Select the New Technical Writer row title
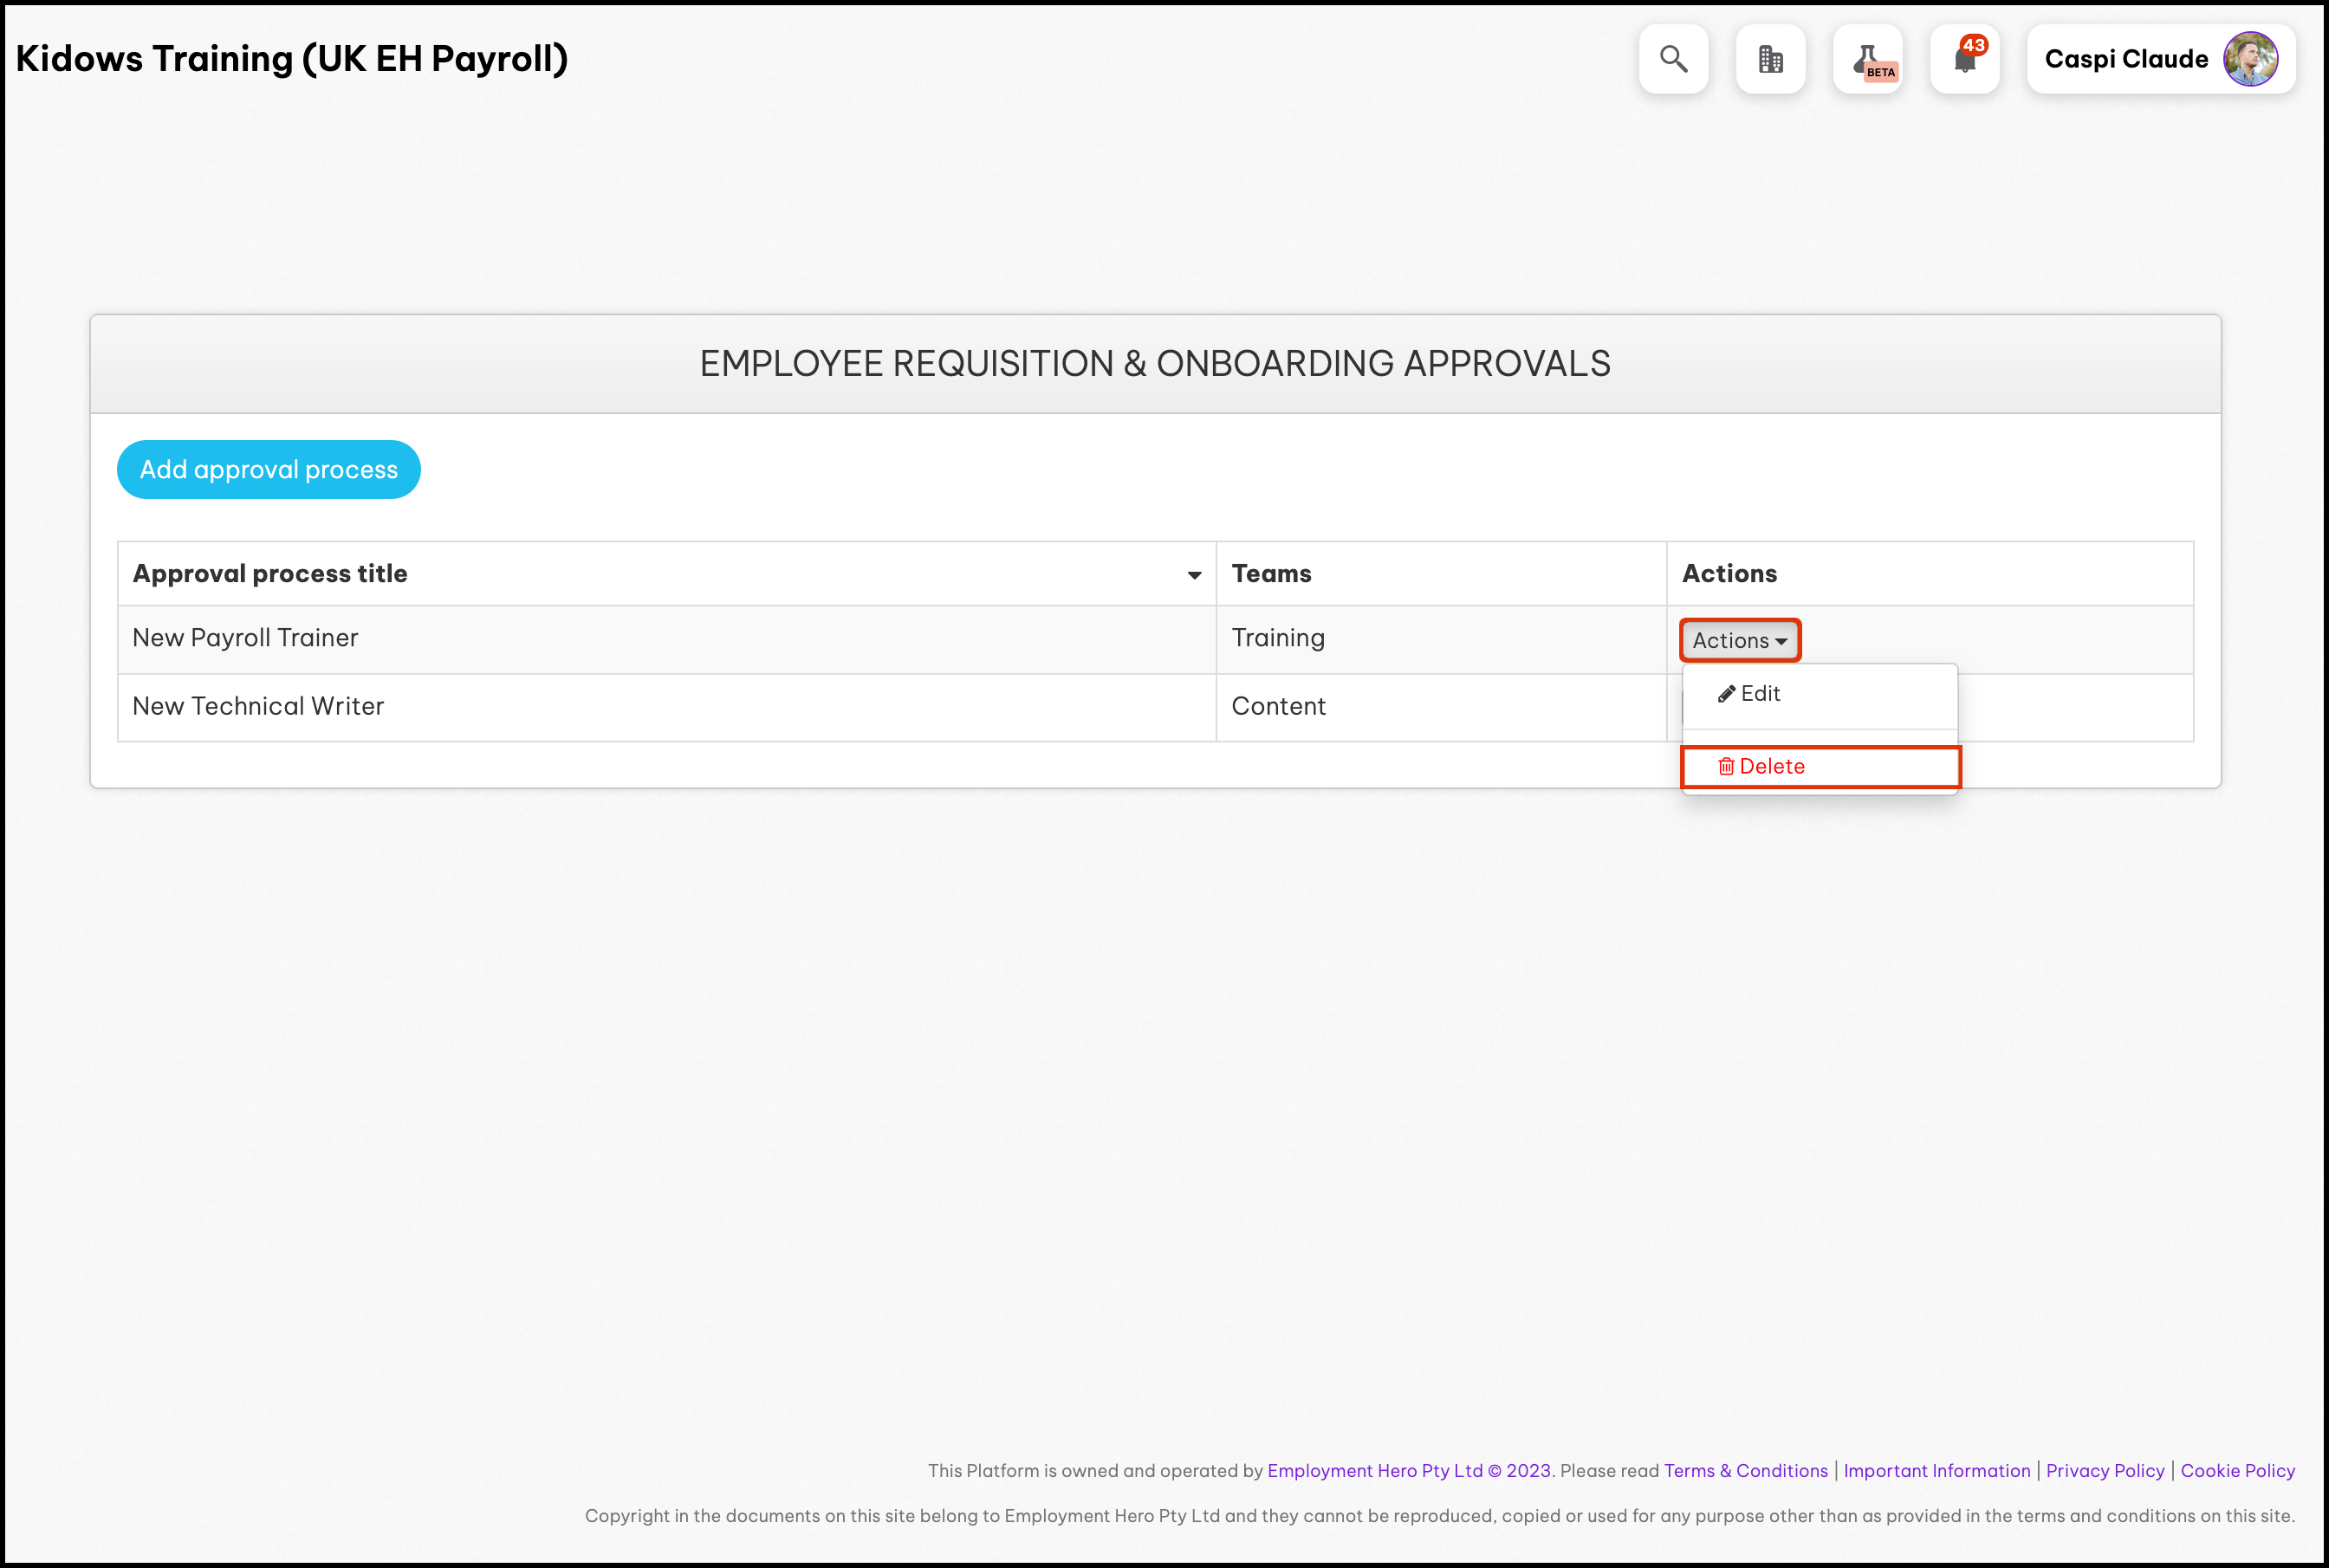Image resolution: width=2329 pixels, height=1568 pixels. point(258,706)
